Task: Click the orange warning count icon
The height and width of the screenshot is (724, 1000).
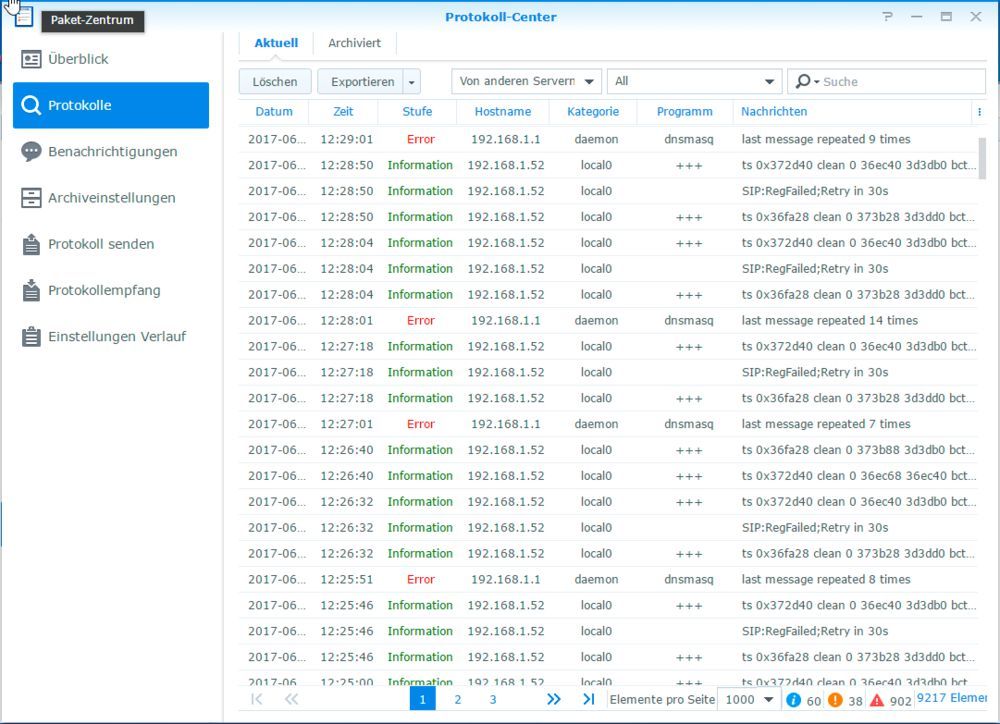Action: tap(837, 701)
